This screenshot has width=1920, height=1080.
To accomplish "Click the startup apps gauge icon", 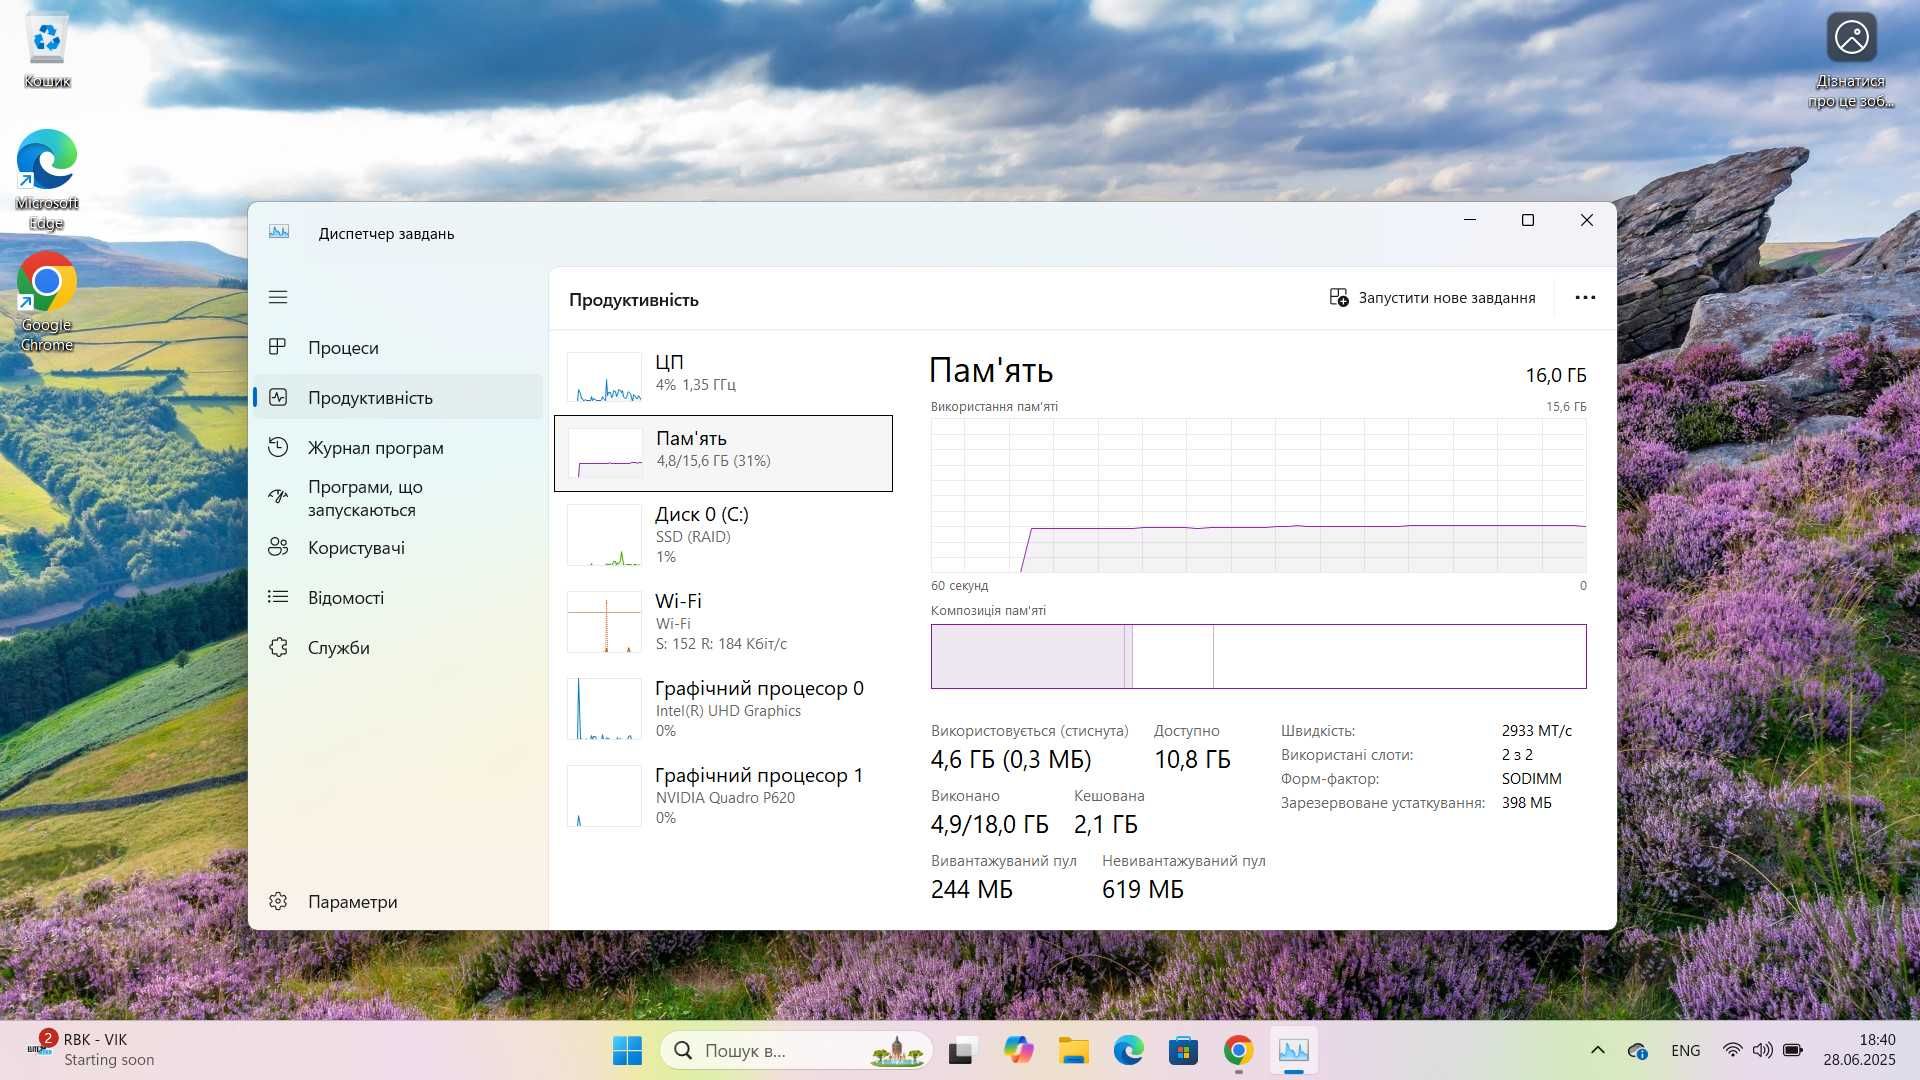I will (x=278, y=496).
